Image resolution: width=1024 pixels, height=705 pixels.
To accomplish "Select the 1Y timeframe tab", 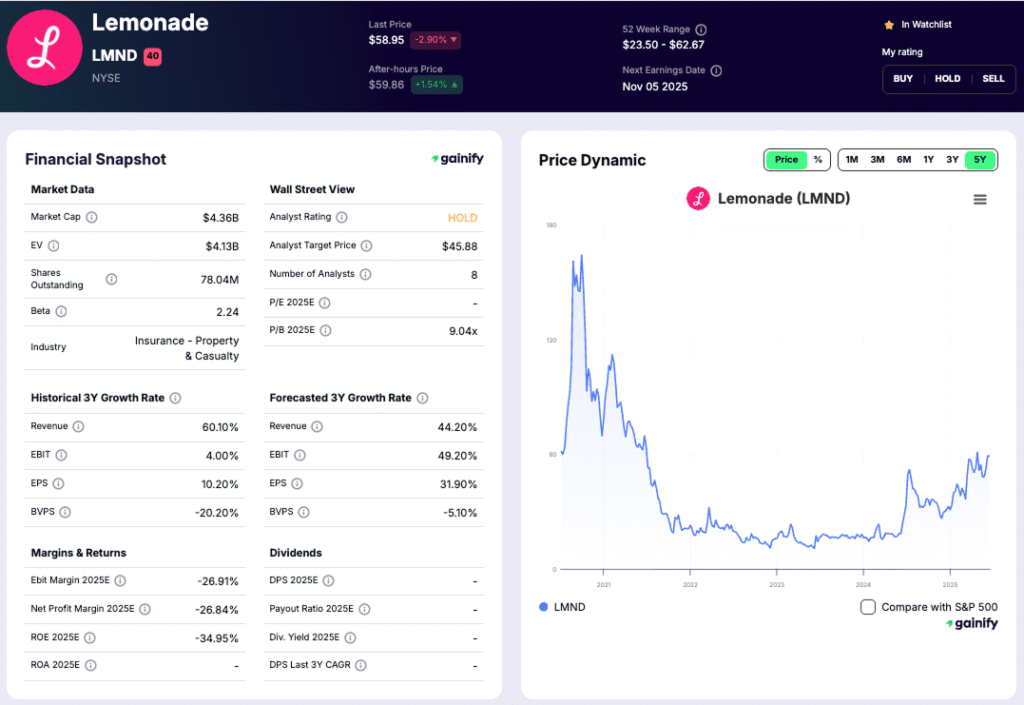I will [929, 159].
